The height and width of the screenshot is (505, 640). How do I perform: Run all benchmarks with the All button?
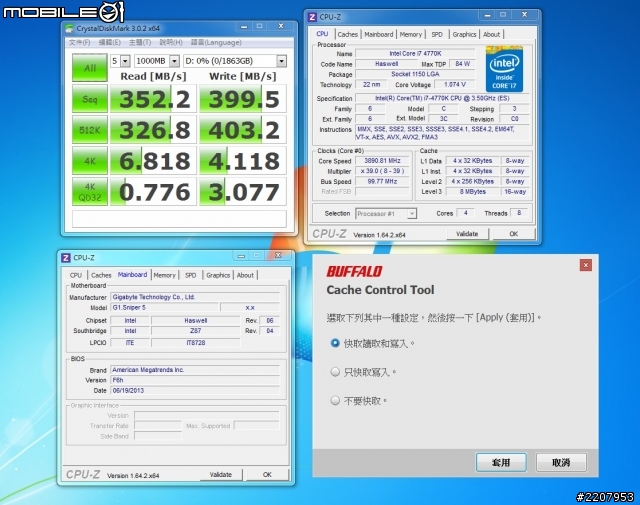point(90,68)
